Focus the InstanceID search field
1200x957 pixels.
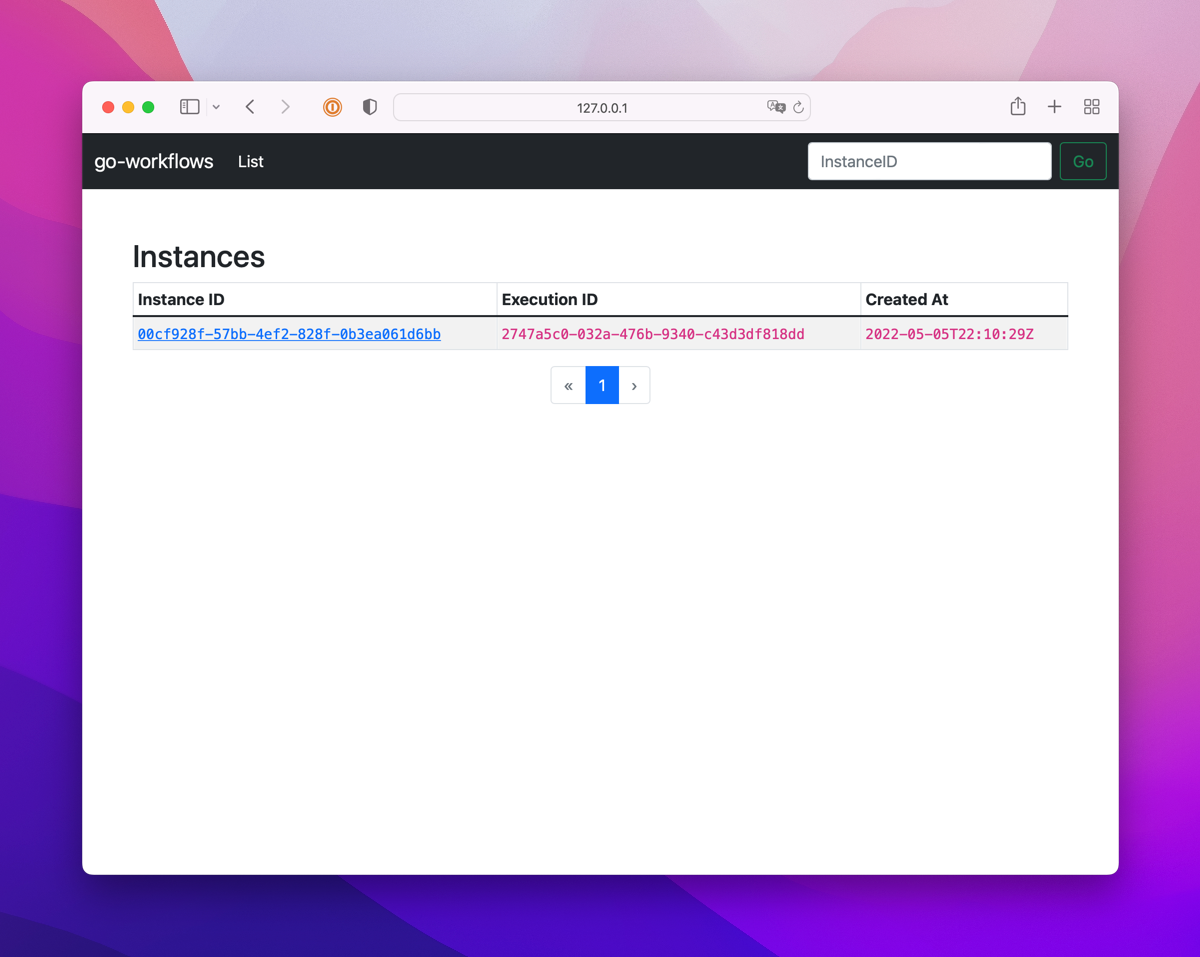click(930, 161)
